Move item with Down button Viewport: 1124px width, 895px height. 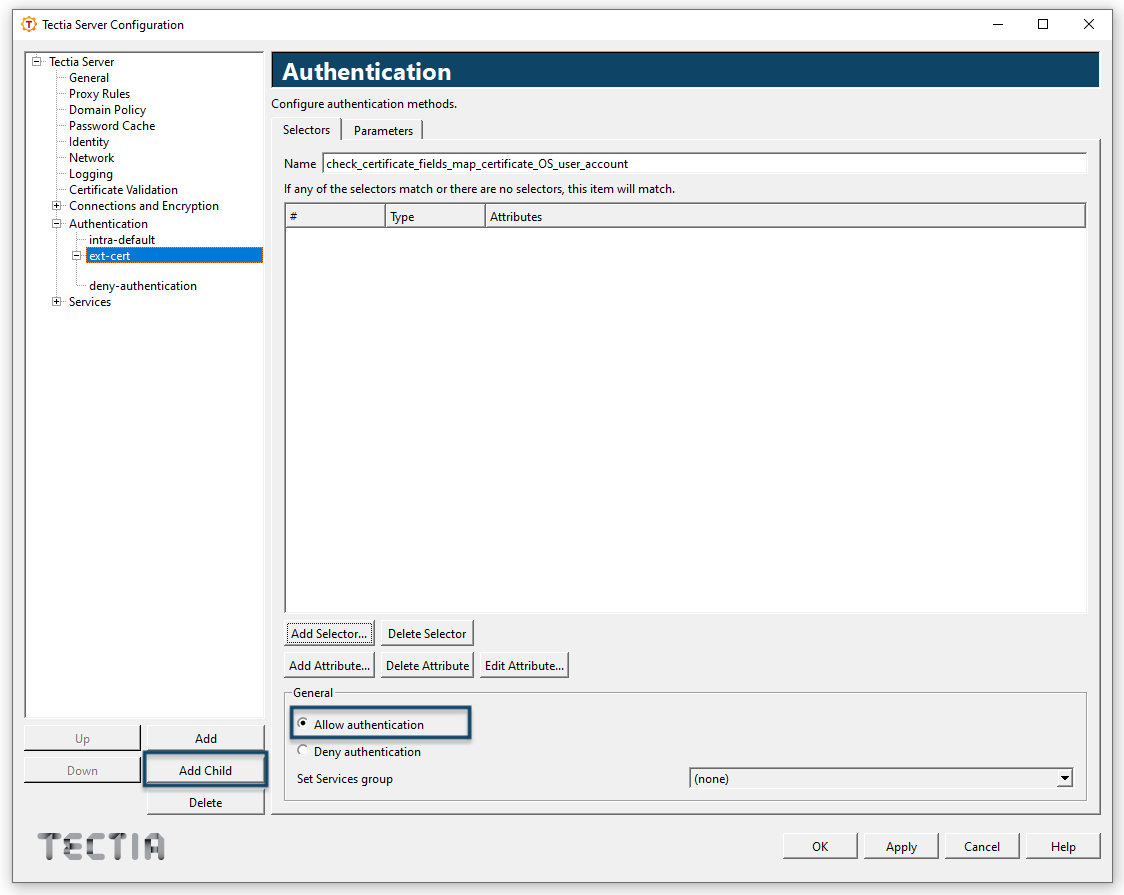82,770
